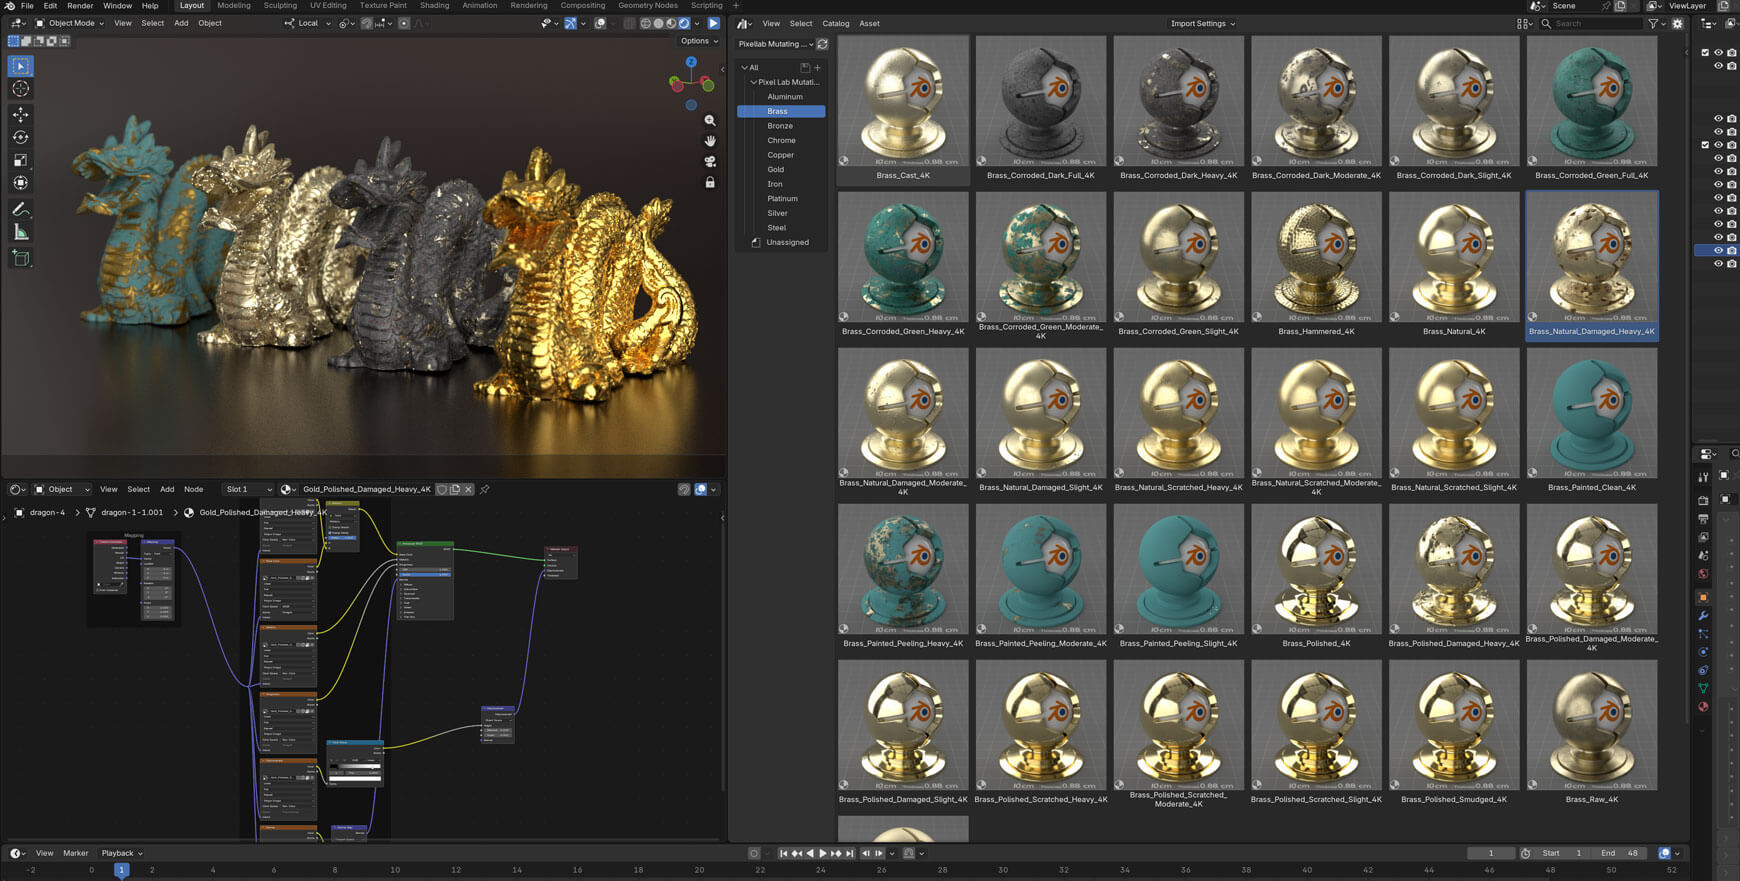Select the Transform tool
This screenshot has height=881, width=1740.
click(20, 183)
